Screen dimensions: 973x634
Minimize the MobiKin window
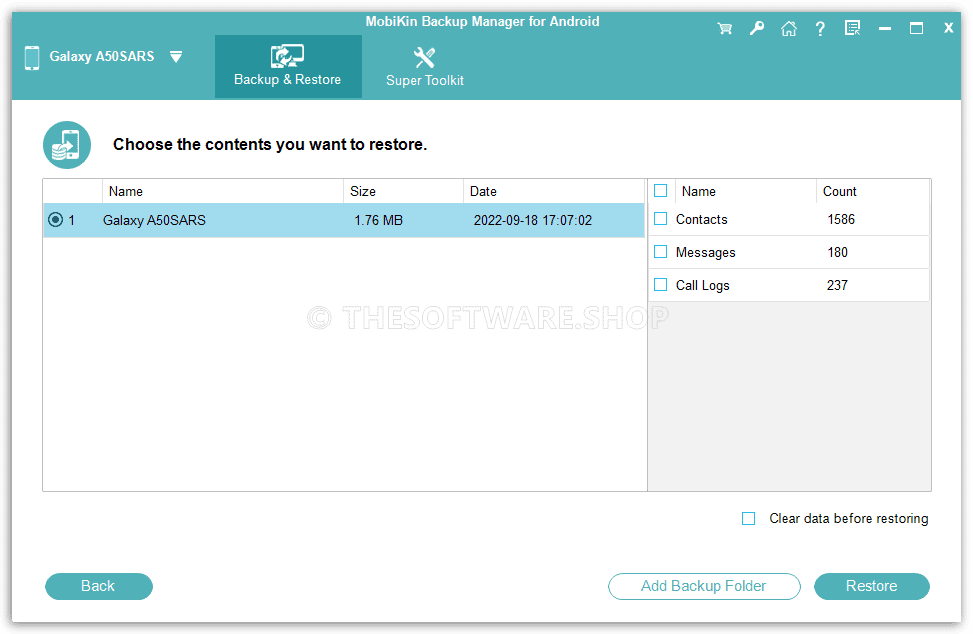click(x=885, y=29)
